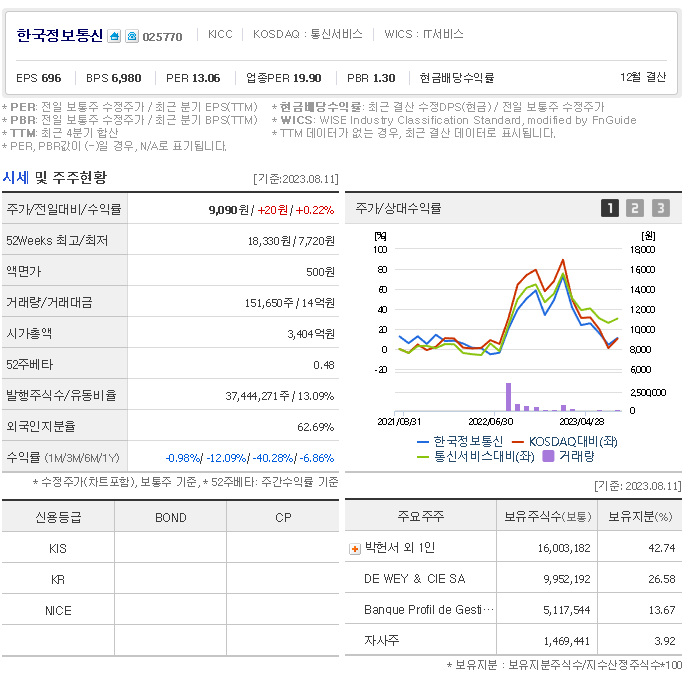Switch the chart to tab 3
The image size is (689, 677).
tap(660, 208)
